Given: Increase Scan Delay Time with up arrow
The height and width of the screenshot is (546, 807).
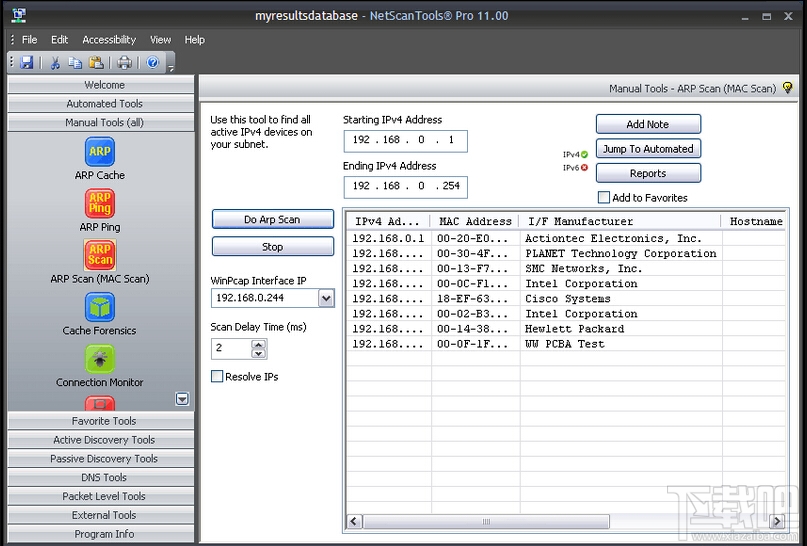Looking at the screenshot, I should pos(259,344).
